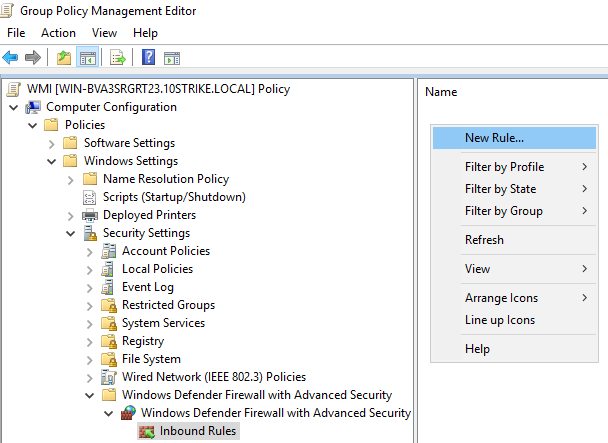Click the Local Policies icon
Screen dimensions: 608x443
click(x=108, y=269)
